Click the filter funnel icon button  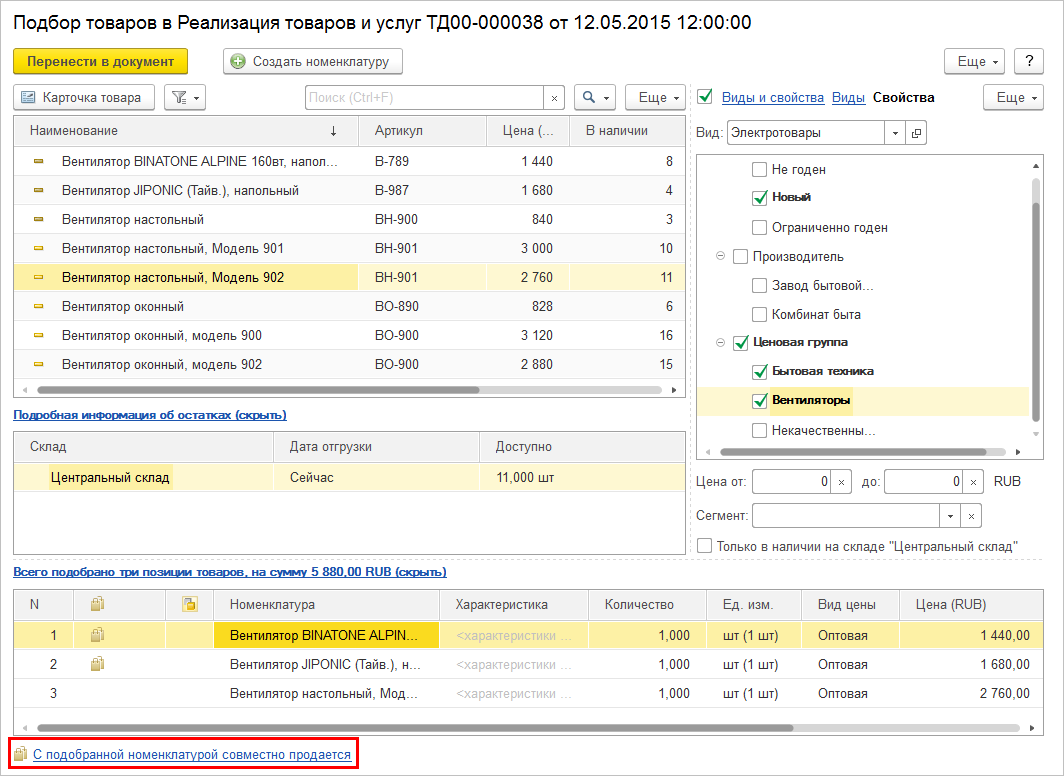184,97
